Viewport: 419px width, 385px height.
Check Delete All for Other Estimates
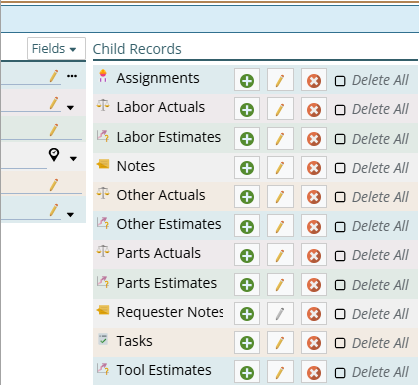click(x=340, y=227)
